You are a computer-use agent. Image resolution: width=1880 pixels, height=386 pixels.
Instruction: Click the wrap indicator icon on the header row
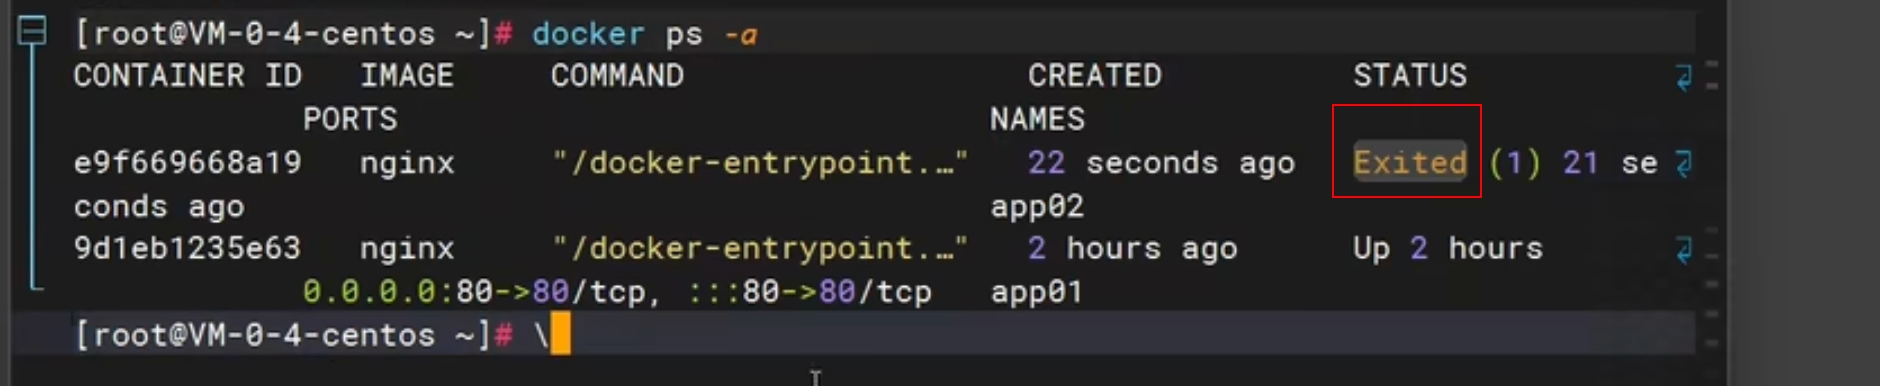[1685, 76]
